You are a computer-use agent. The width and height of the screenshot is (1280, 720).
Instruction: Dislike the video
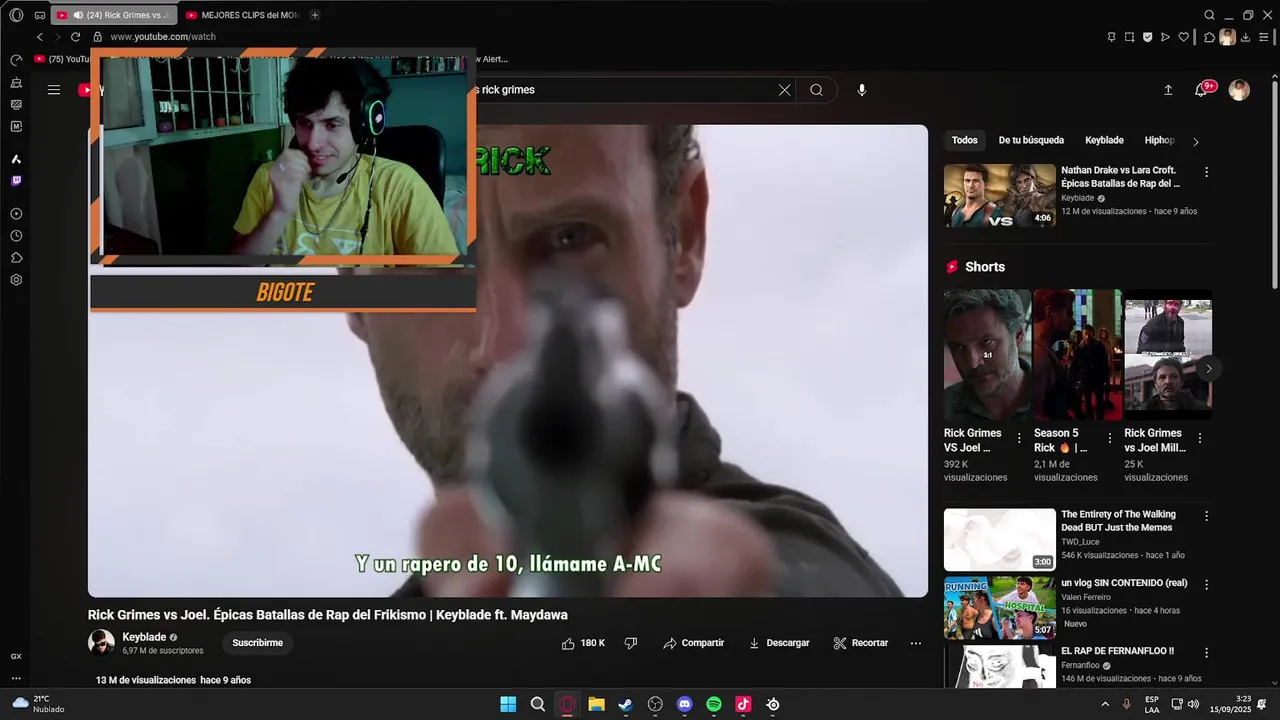[631, 643]
